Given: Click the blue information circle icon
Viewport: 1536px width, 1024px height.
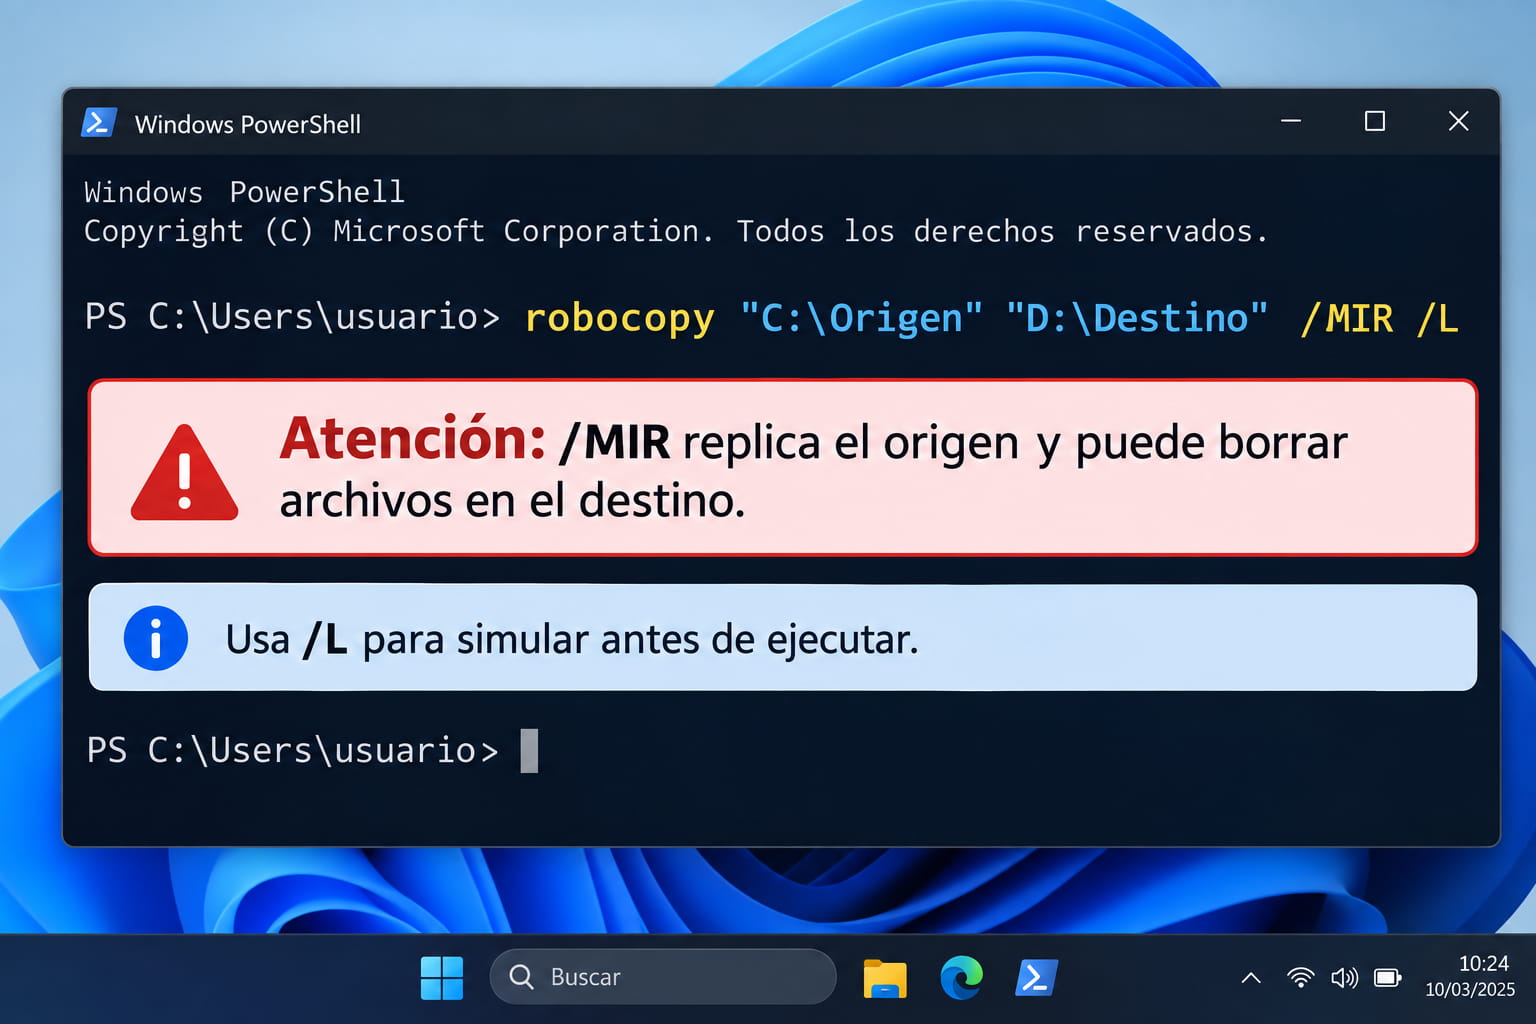Looking at the screenshot, I should coord(156,638).
